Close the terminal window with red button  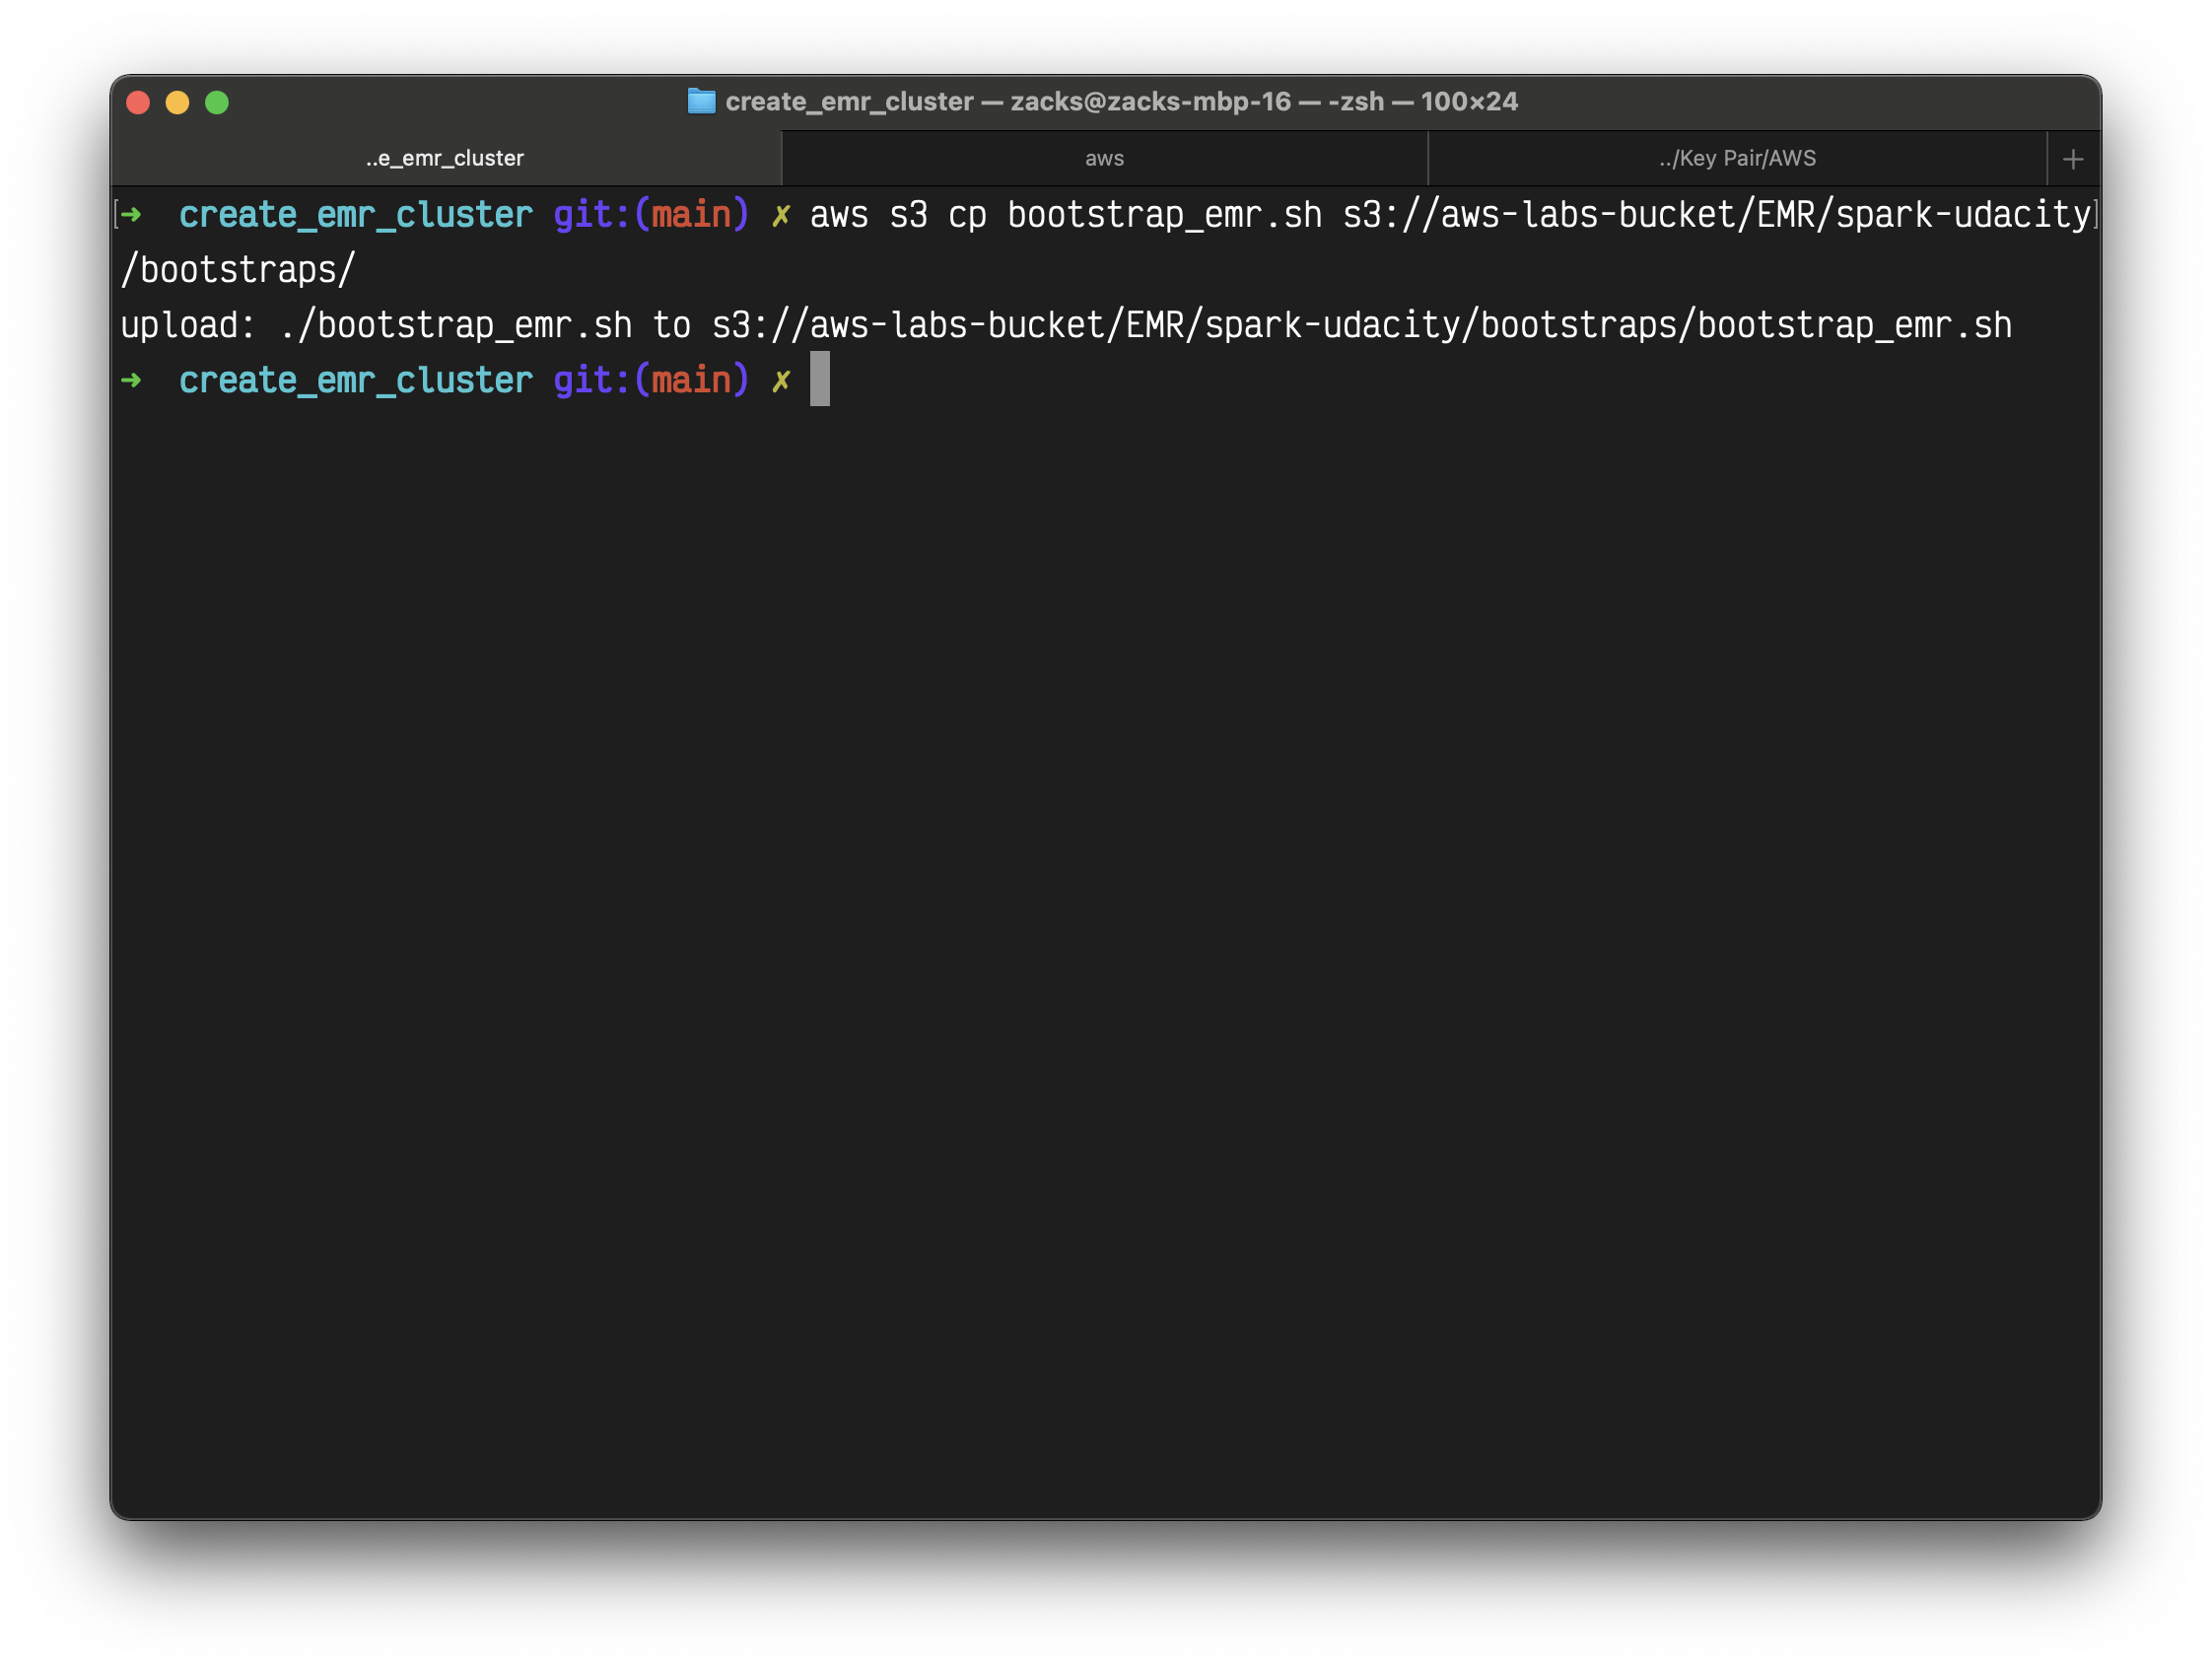click(138, 102)
